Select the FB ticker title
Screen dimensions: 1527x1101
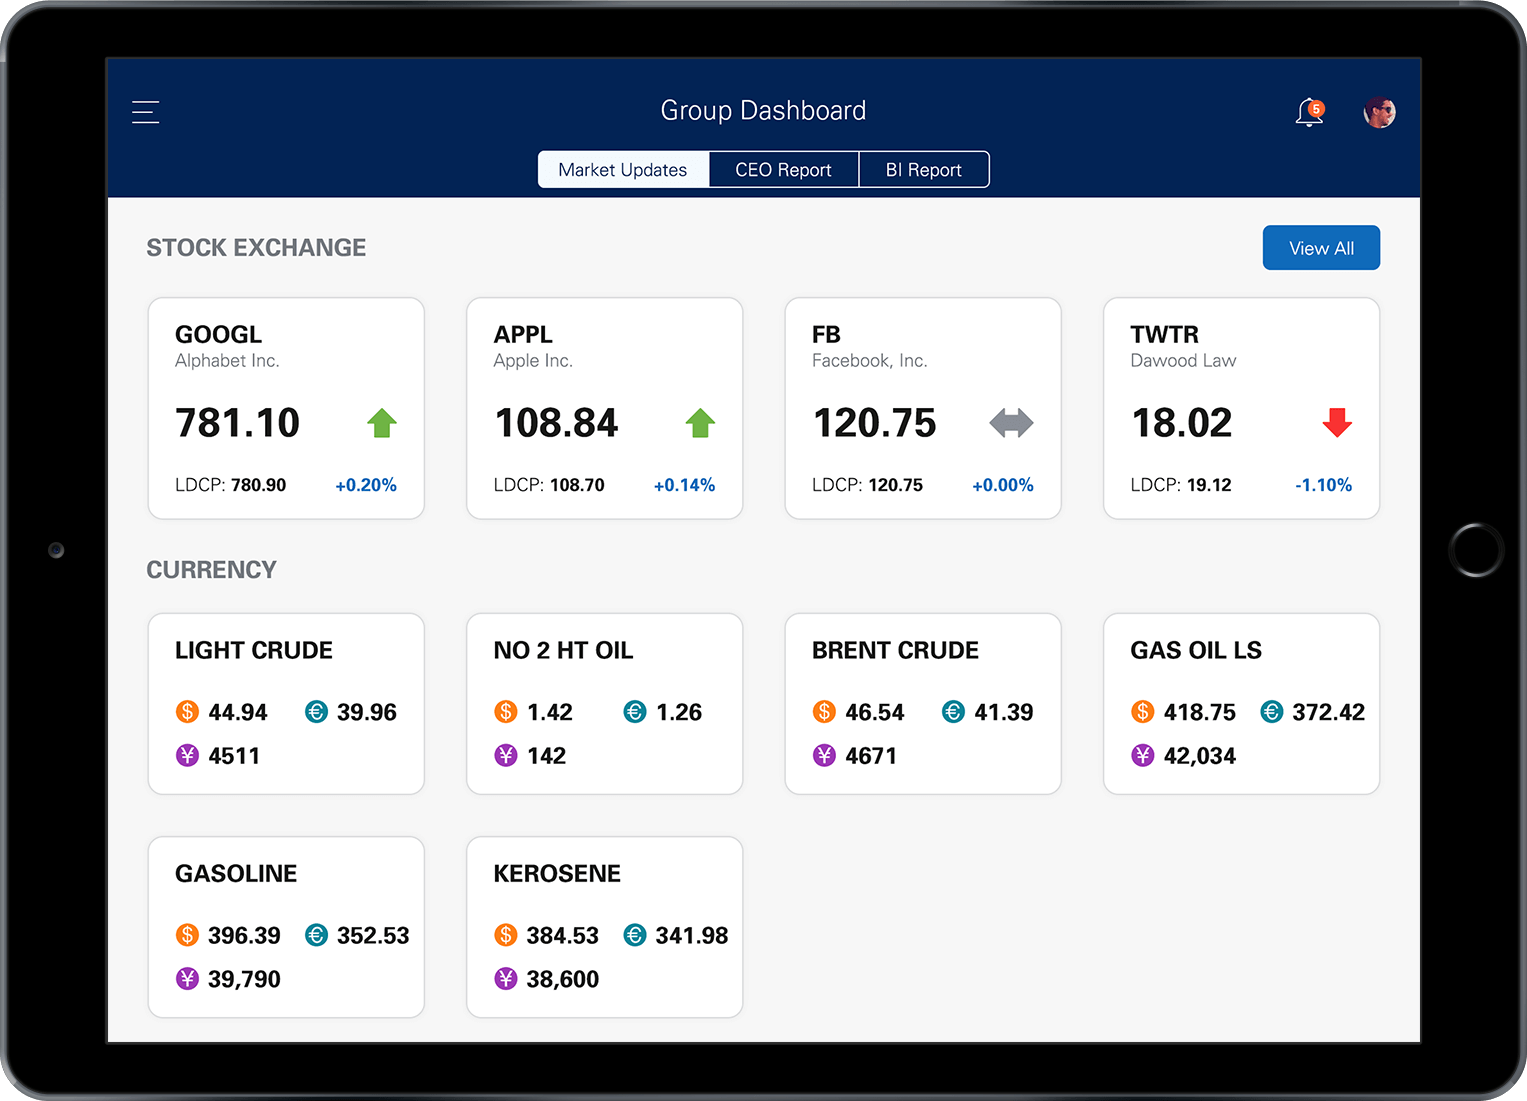tap(826, 334)
